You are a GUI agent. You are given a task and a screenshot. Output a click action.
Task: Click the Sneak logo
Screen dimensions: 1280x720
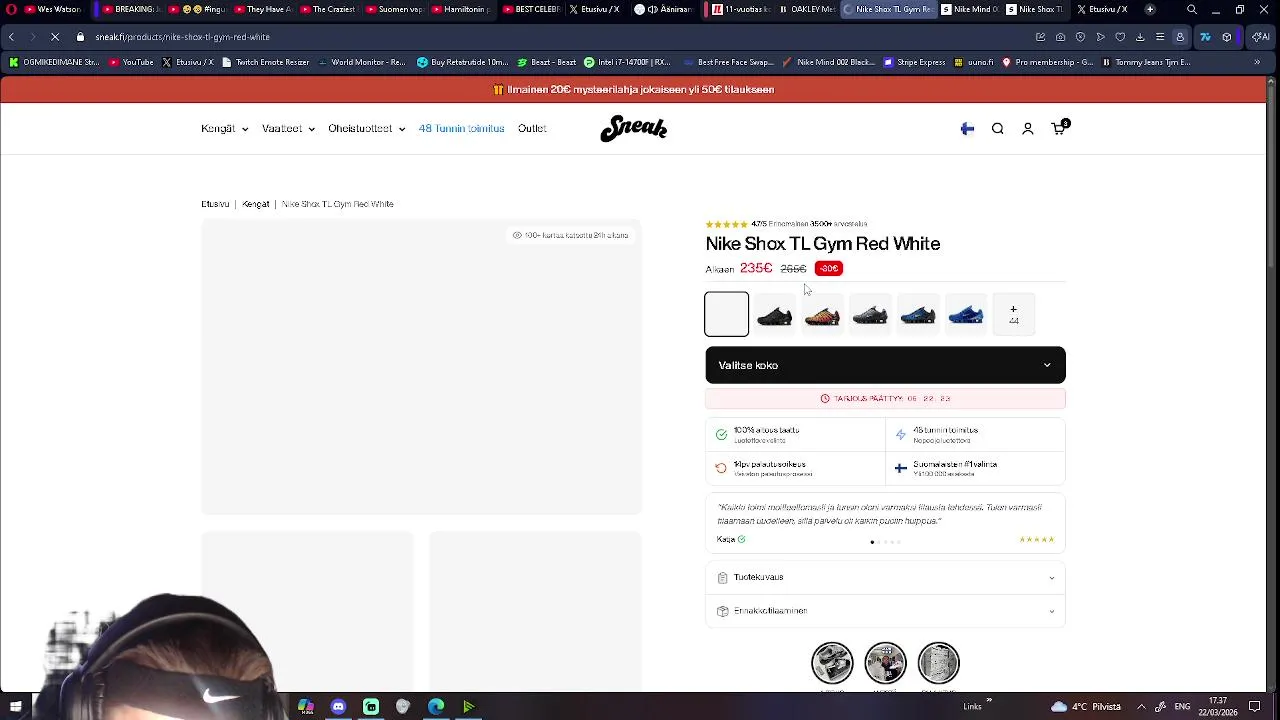point(633,128)
